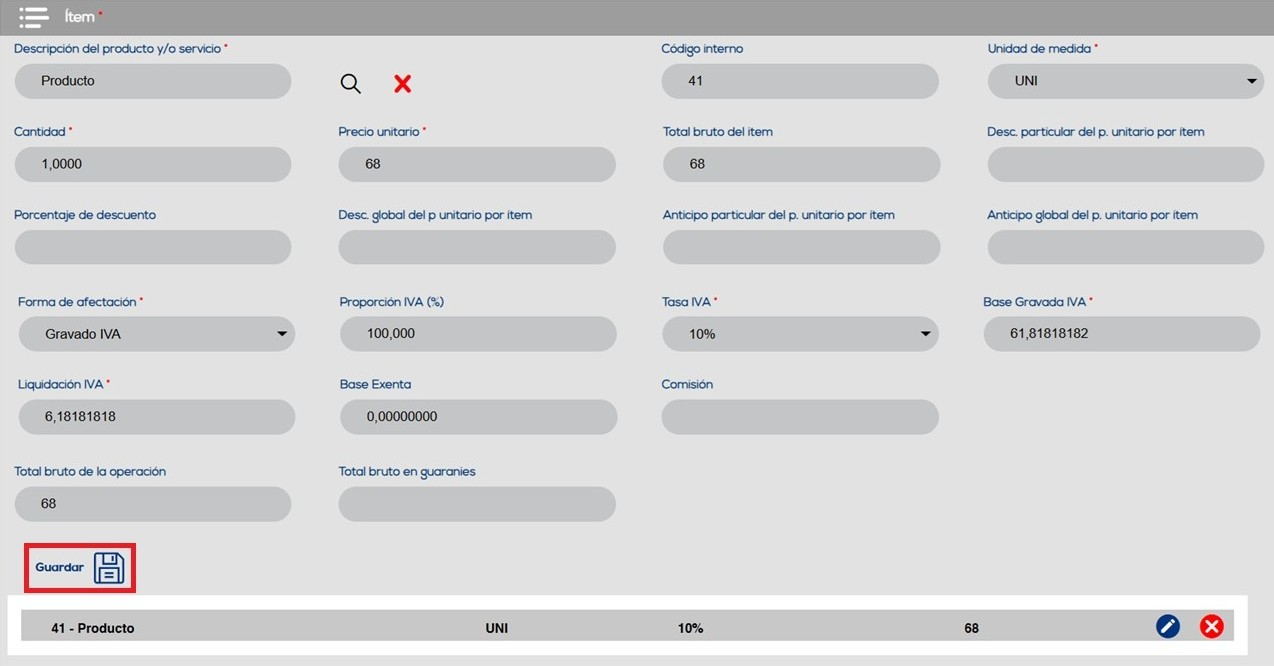Image resolution: width=1274 pixels, height=666 pixels.
Task: Expand the Forma de afectación dropdown
Action: click(x=156, y=334)
